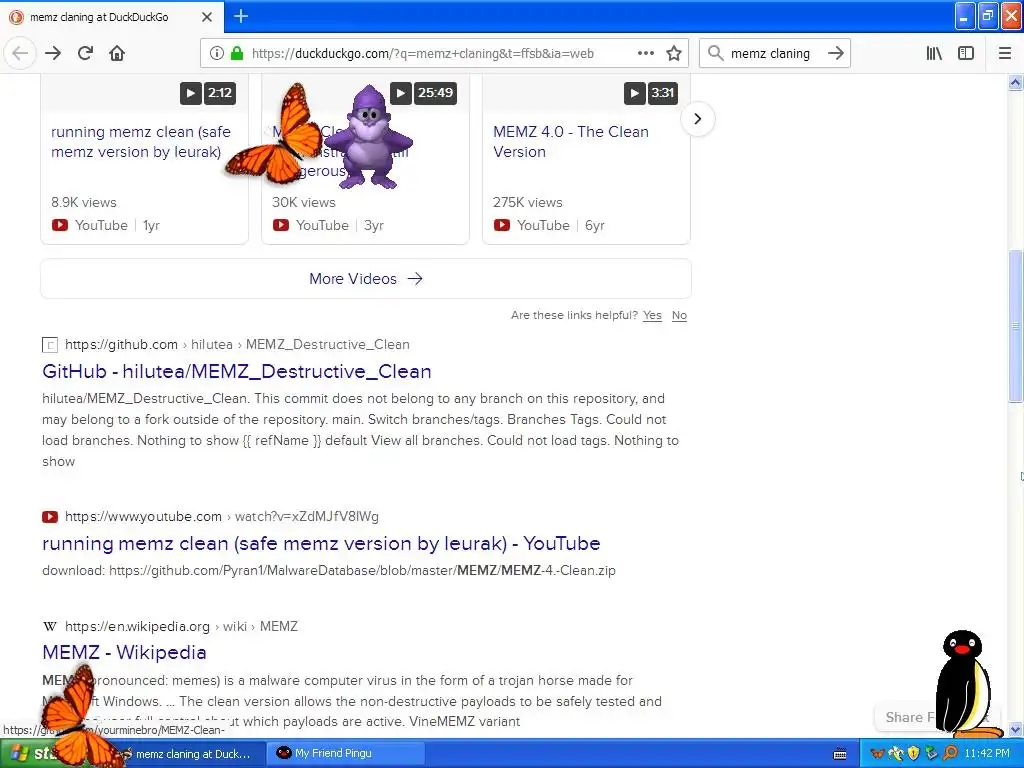Click the 11:42 PM taskbar clock
The height and width of the screenshot is (768, 1024).
pyautogui.click(x=987, y=754)
